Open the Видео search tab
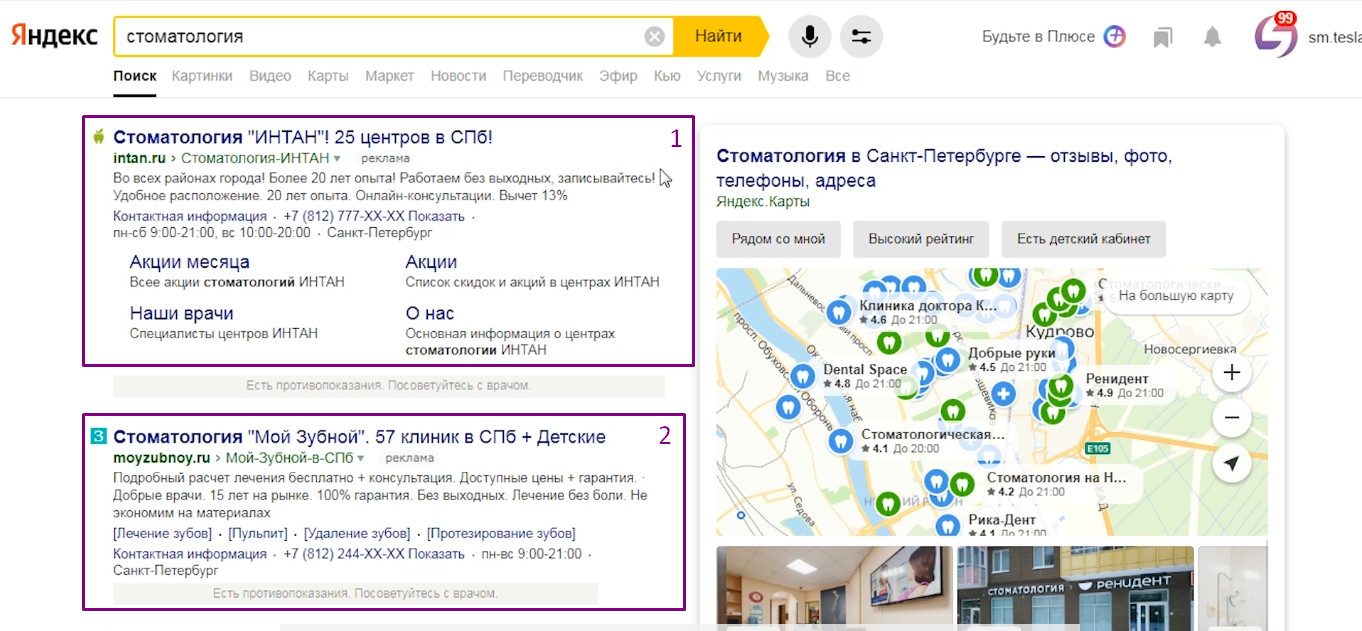 point(270,76)
